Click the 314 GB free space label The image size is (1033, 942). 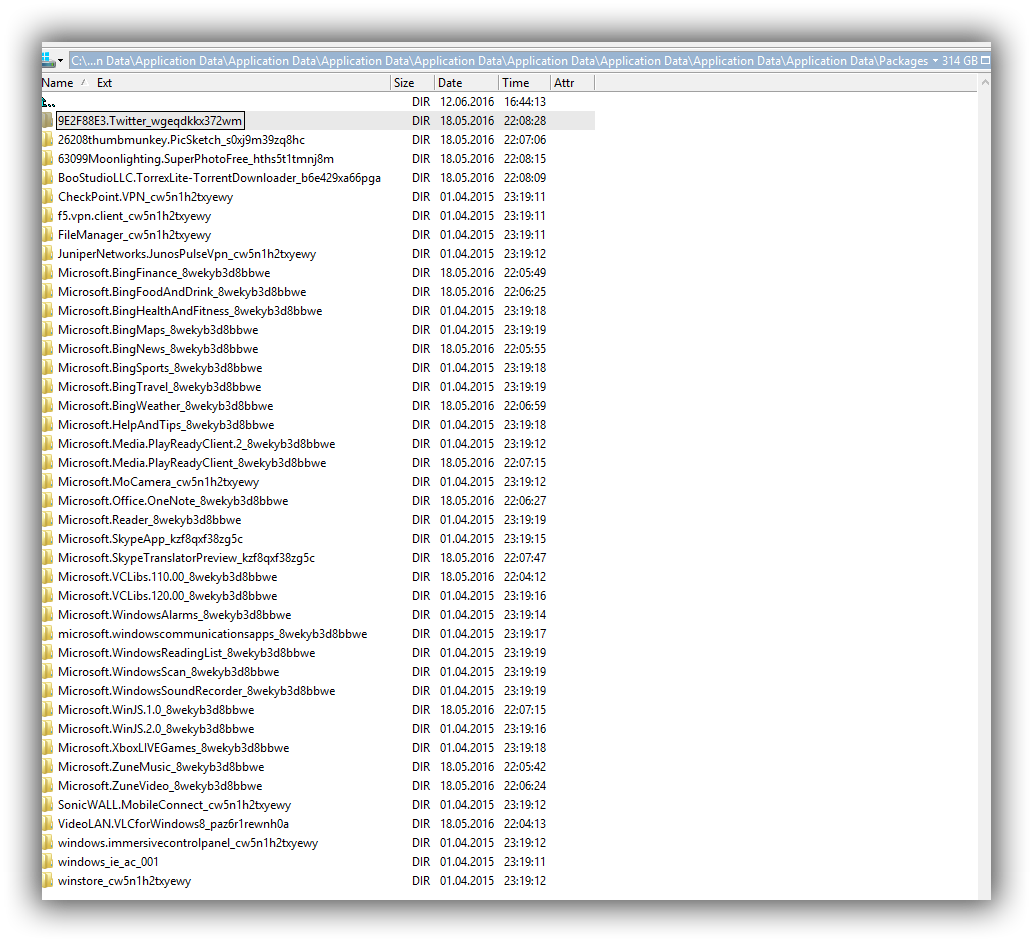coord(960,61)
